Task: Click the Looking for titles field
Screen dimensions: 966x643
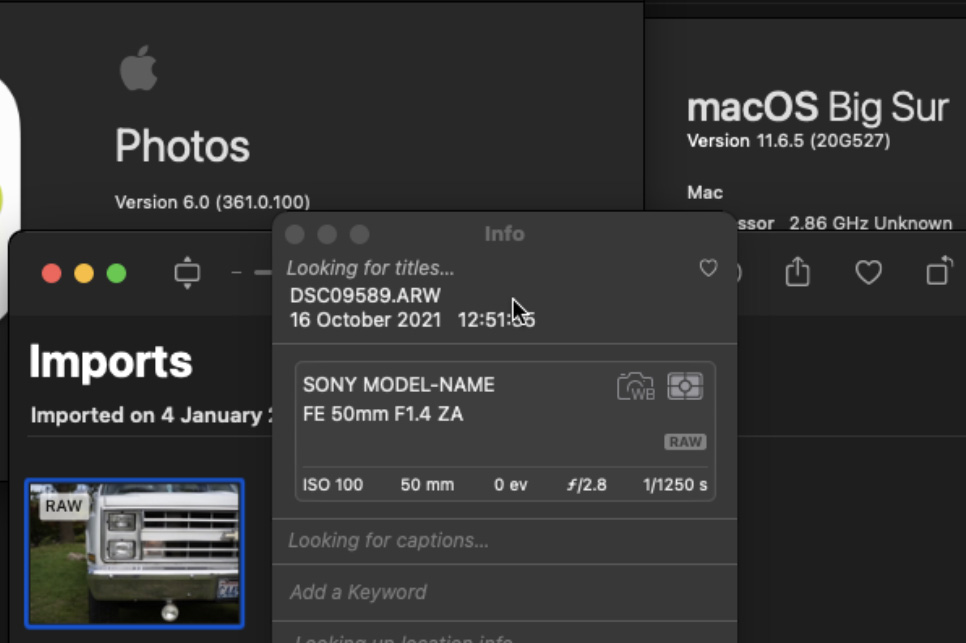Action: tap(370, 268)
